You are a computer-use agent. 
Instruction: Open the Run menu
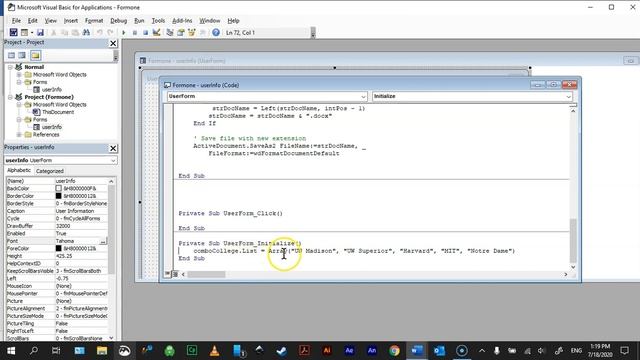tap(139, 20)
